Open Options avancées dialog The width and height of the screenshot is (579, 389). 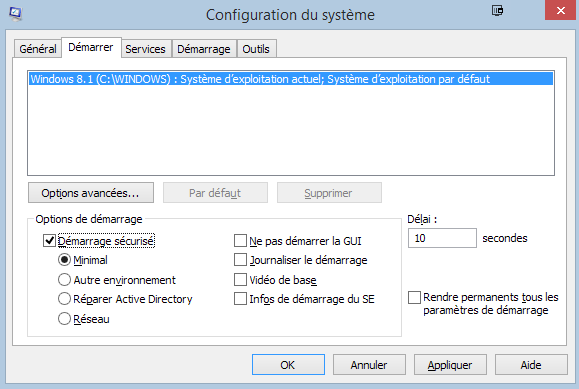[x=91, y=193]
